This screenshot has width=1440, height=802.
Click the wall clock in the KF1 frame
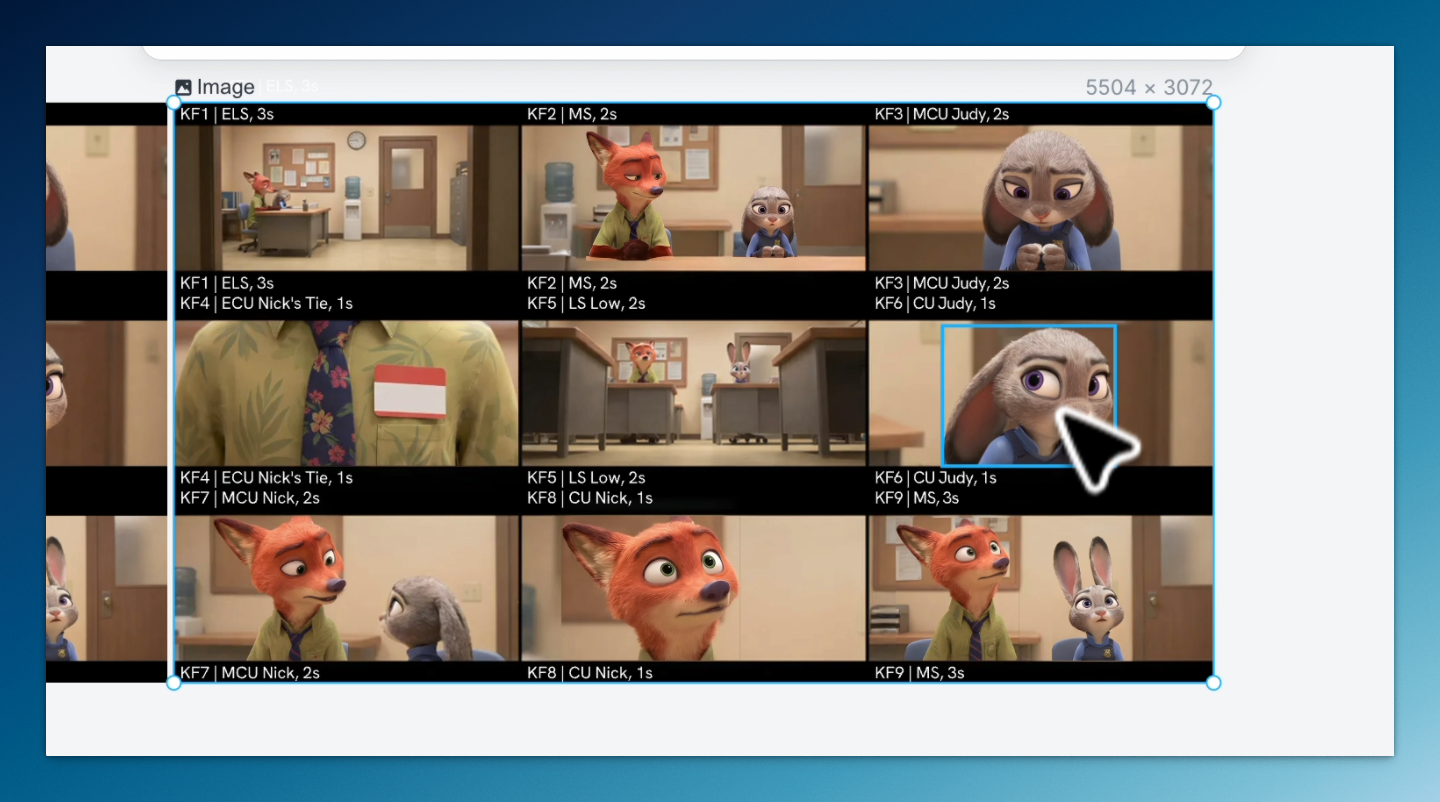click(356, 141)
